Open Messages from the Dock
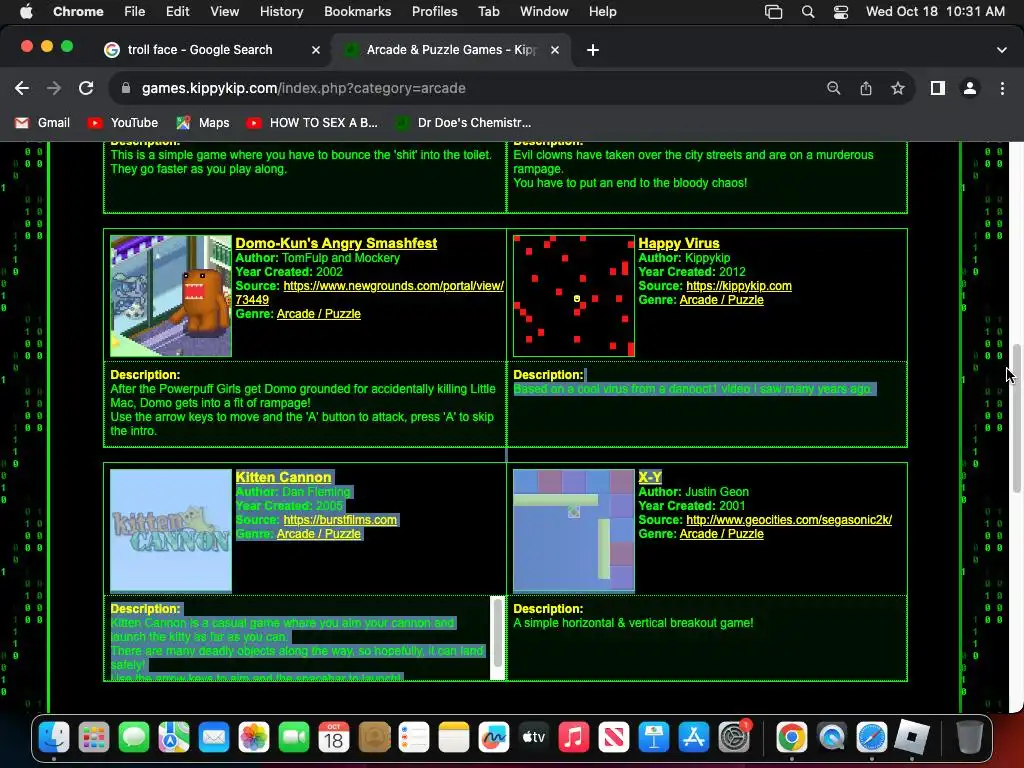 [134, 738]
